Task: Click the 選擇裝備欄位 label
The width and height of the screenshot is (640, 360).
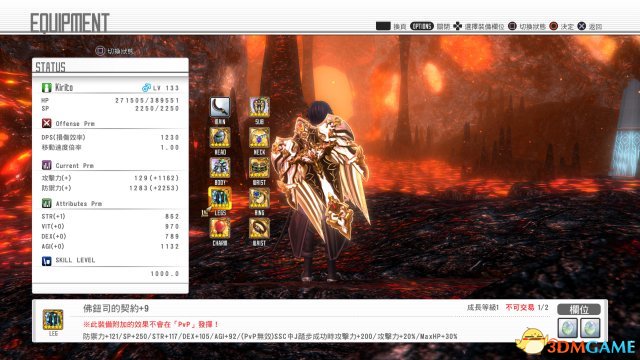Action: (x=484, y=27)
